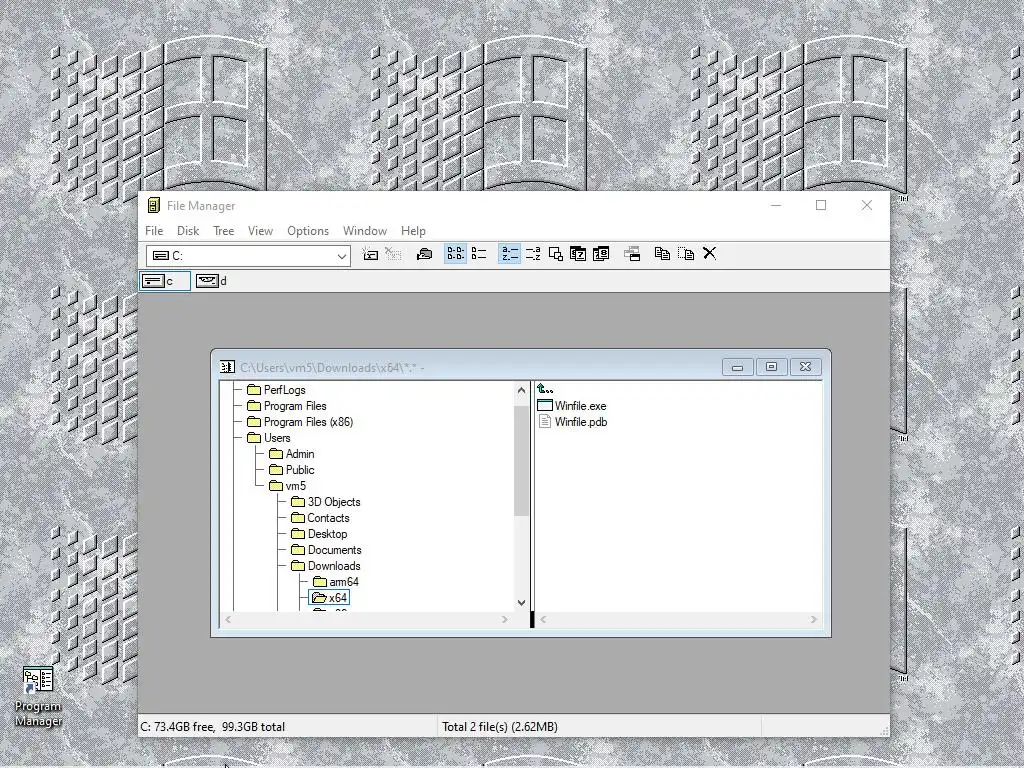Click tree pane scroll up arrow

(x=521, y=391)
